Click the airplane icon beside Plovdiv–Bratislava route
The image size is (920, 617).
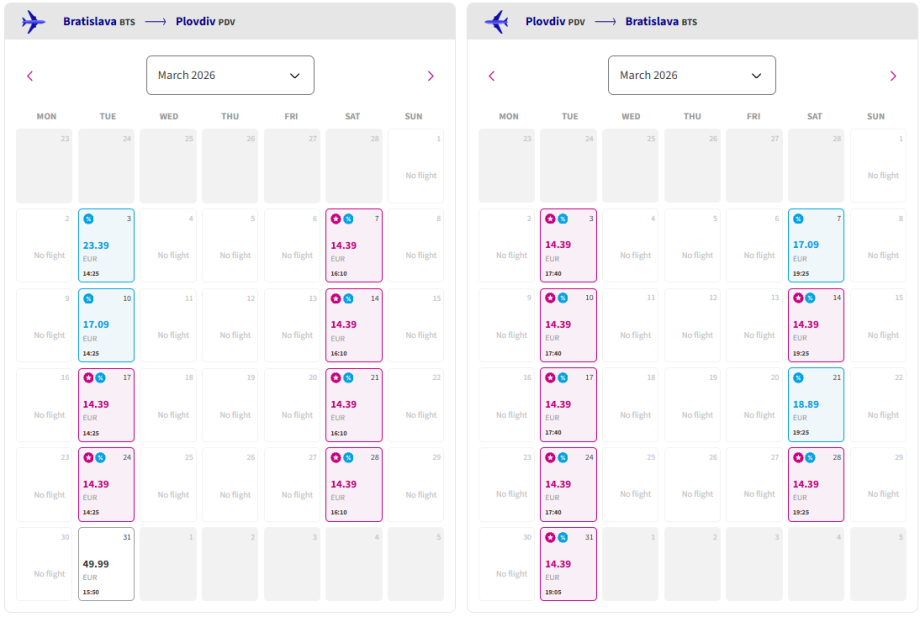496,21
